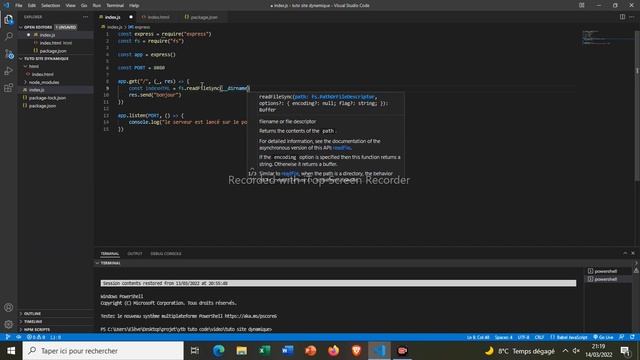The height and width of the screenshot is (360, 640).
Task: Click the Spaces: 4 indentation indicator
Action: tap(503, 337)
